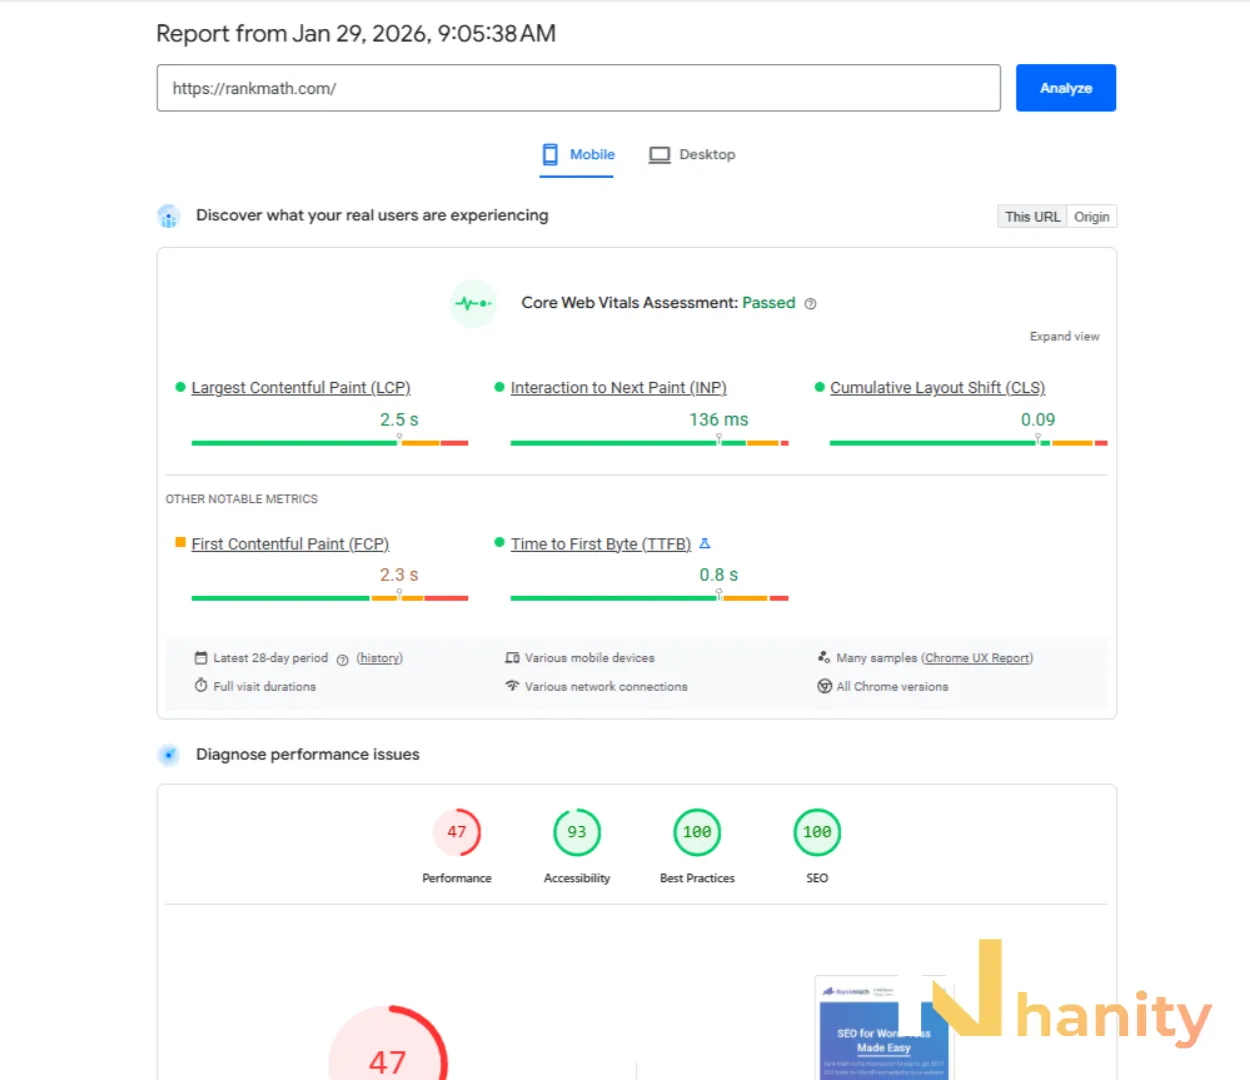Click the page screenshot thumbnail
Screen dimensions: 1250x1080
[x=883, y=1028]
